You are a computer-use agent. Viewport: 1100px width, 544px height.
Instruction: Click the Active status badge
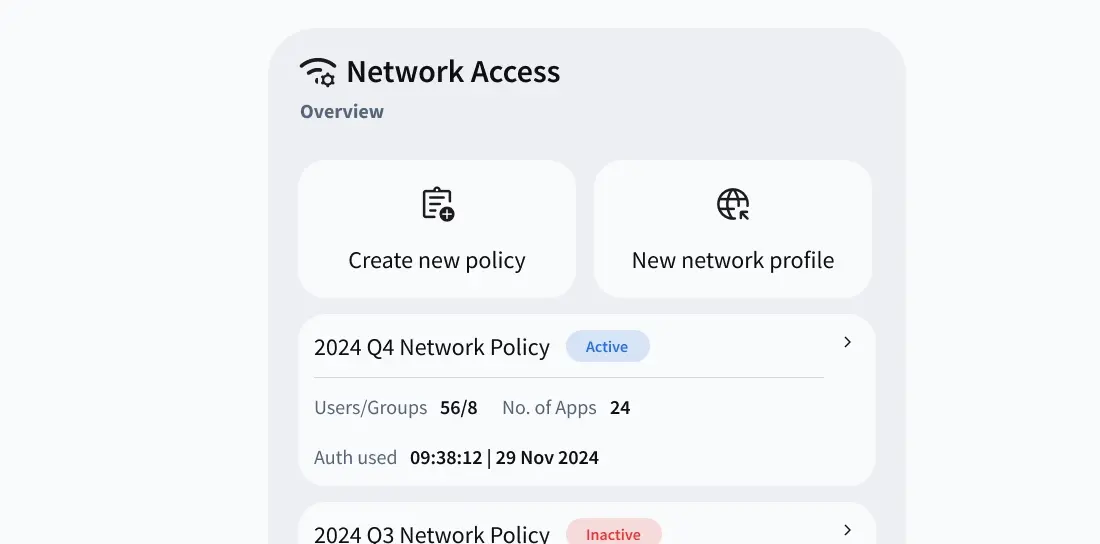[608, 347]
